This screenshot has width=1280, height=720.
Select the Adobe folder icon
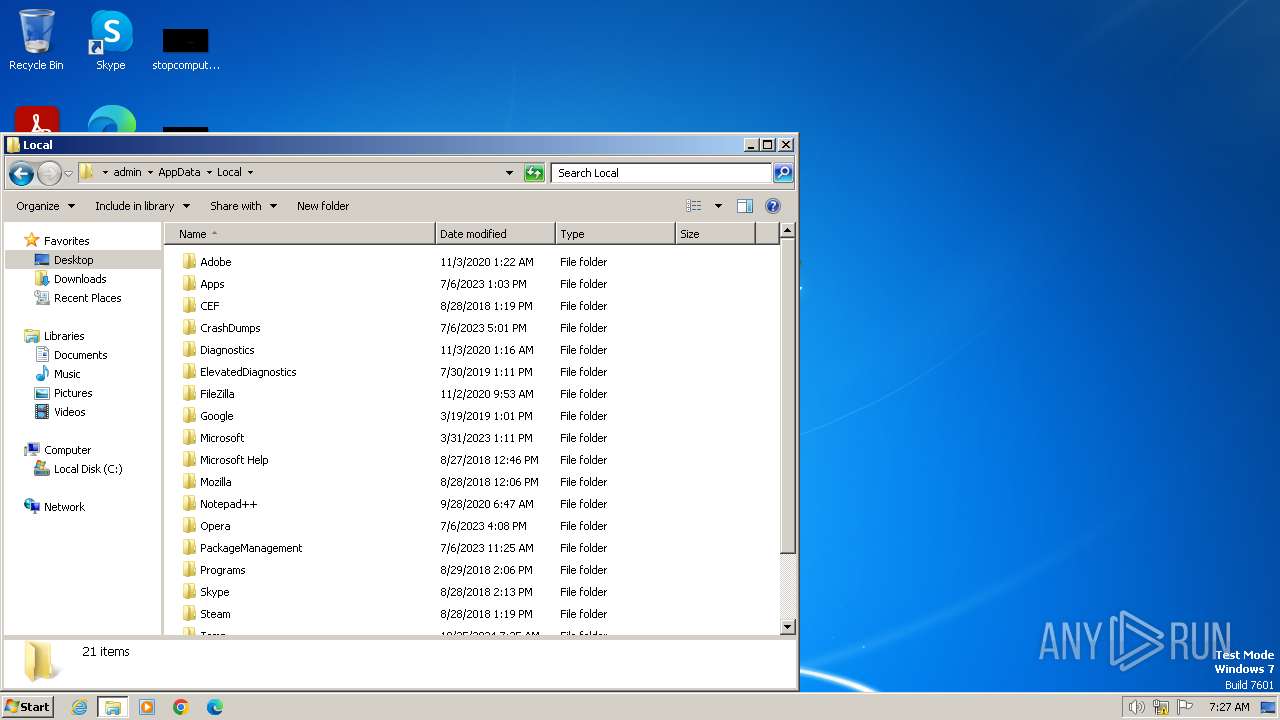point(189,262)
